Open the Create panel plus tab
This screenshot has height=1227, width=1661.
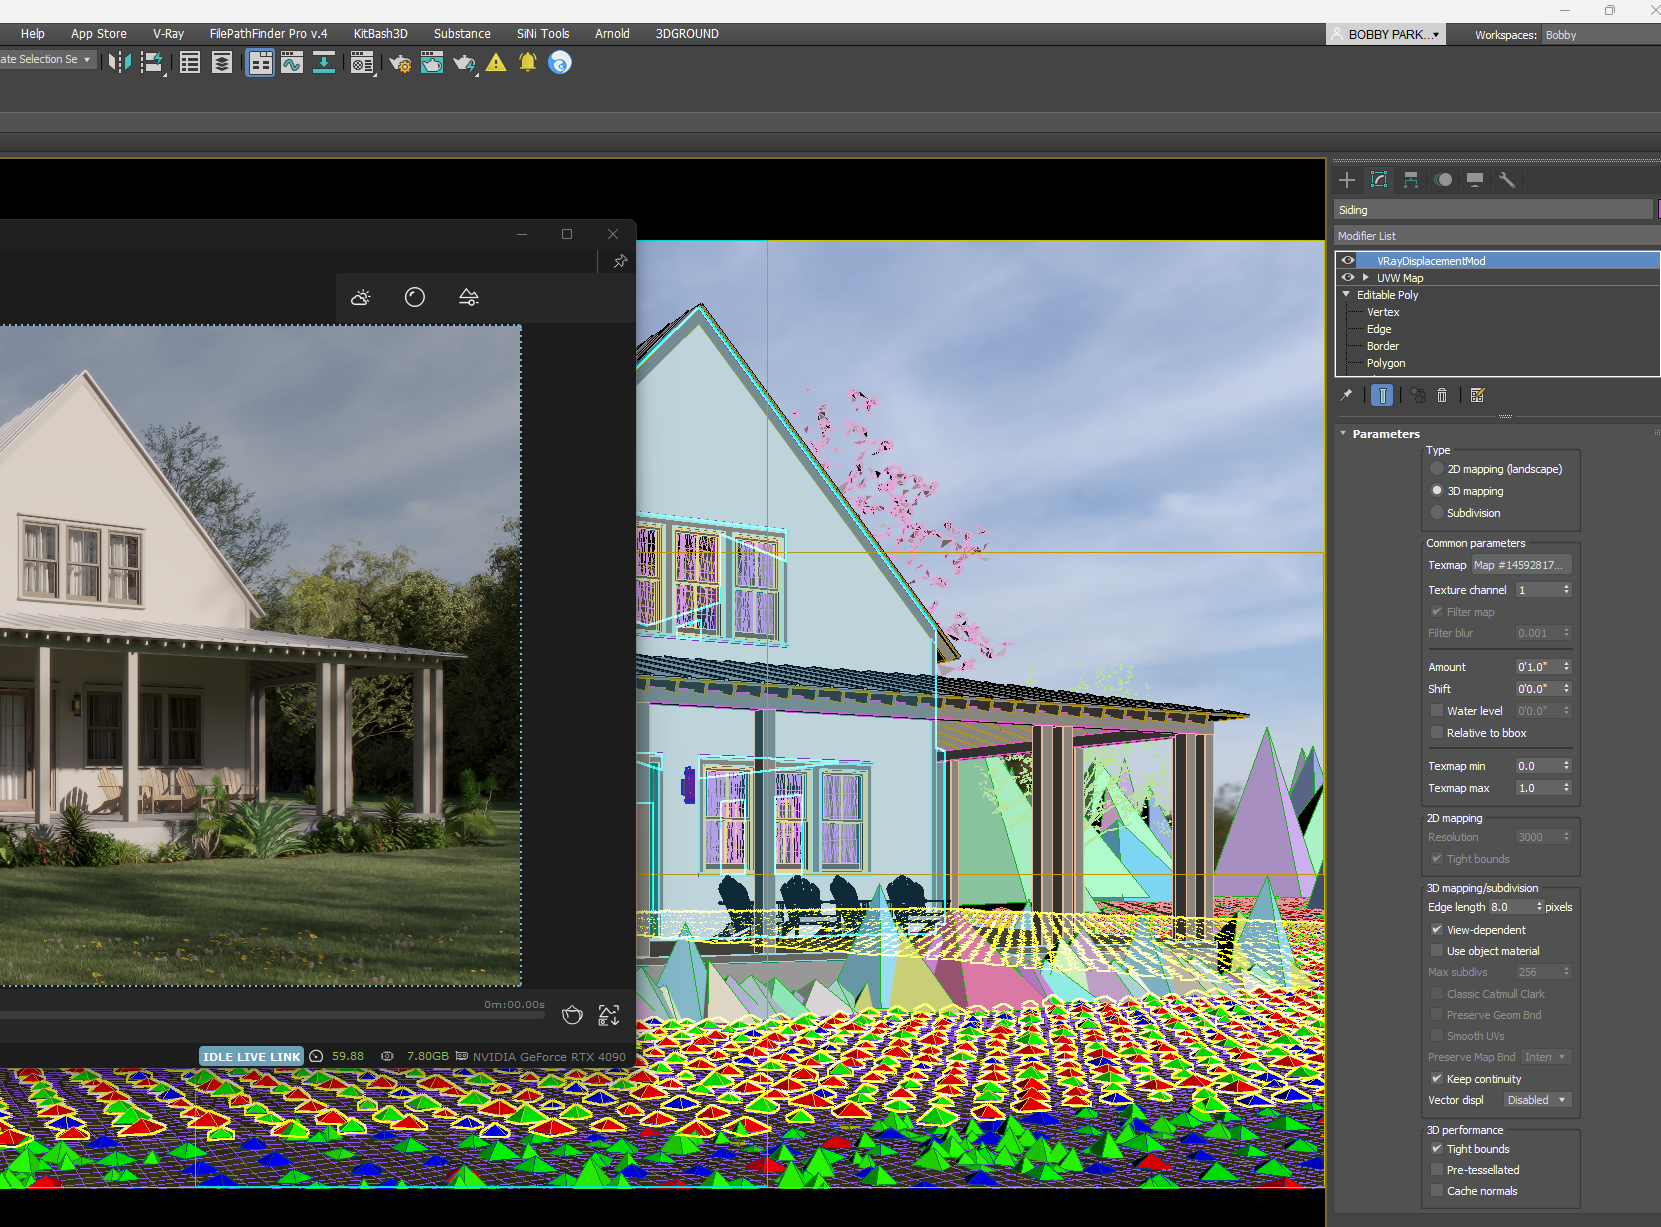pyautogui.click(x=1347, y=180)
